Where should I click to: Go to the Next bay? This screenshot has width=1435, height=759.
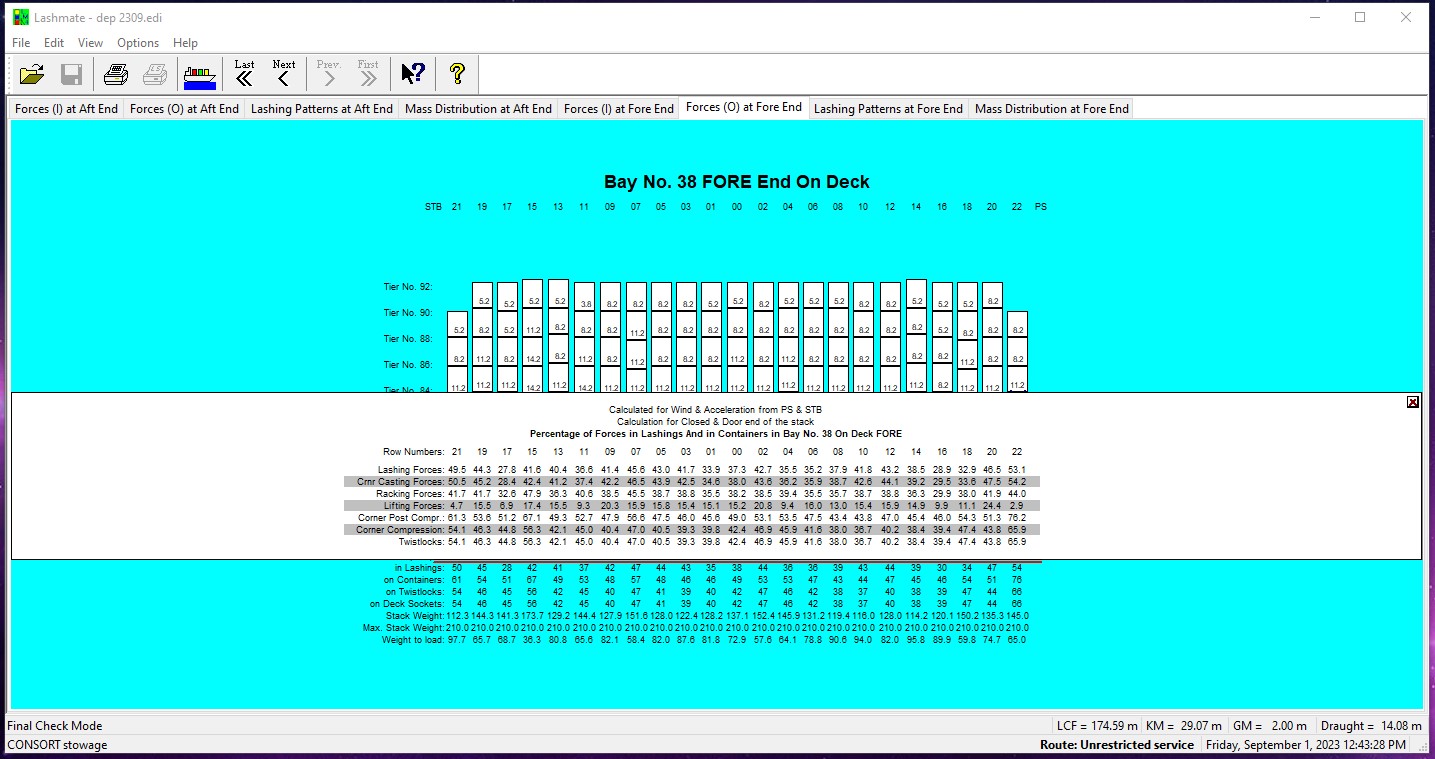coord(284,74)
